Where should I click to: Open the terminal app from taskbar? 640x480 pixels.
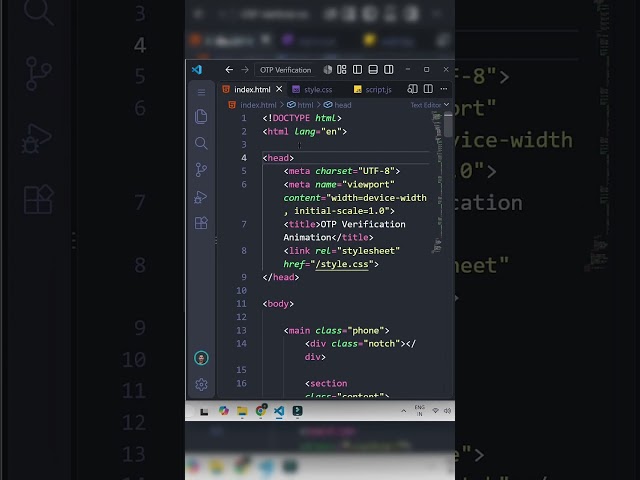click(298, 411)
